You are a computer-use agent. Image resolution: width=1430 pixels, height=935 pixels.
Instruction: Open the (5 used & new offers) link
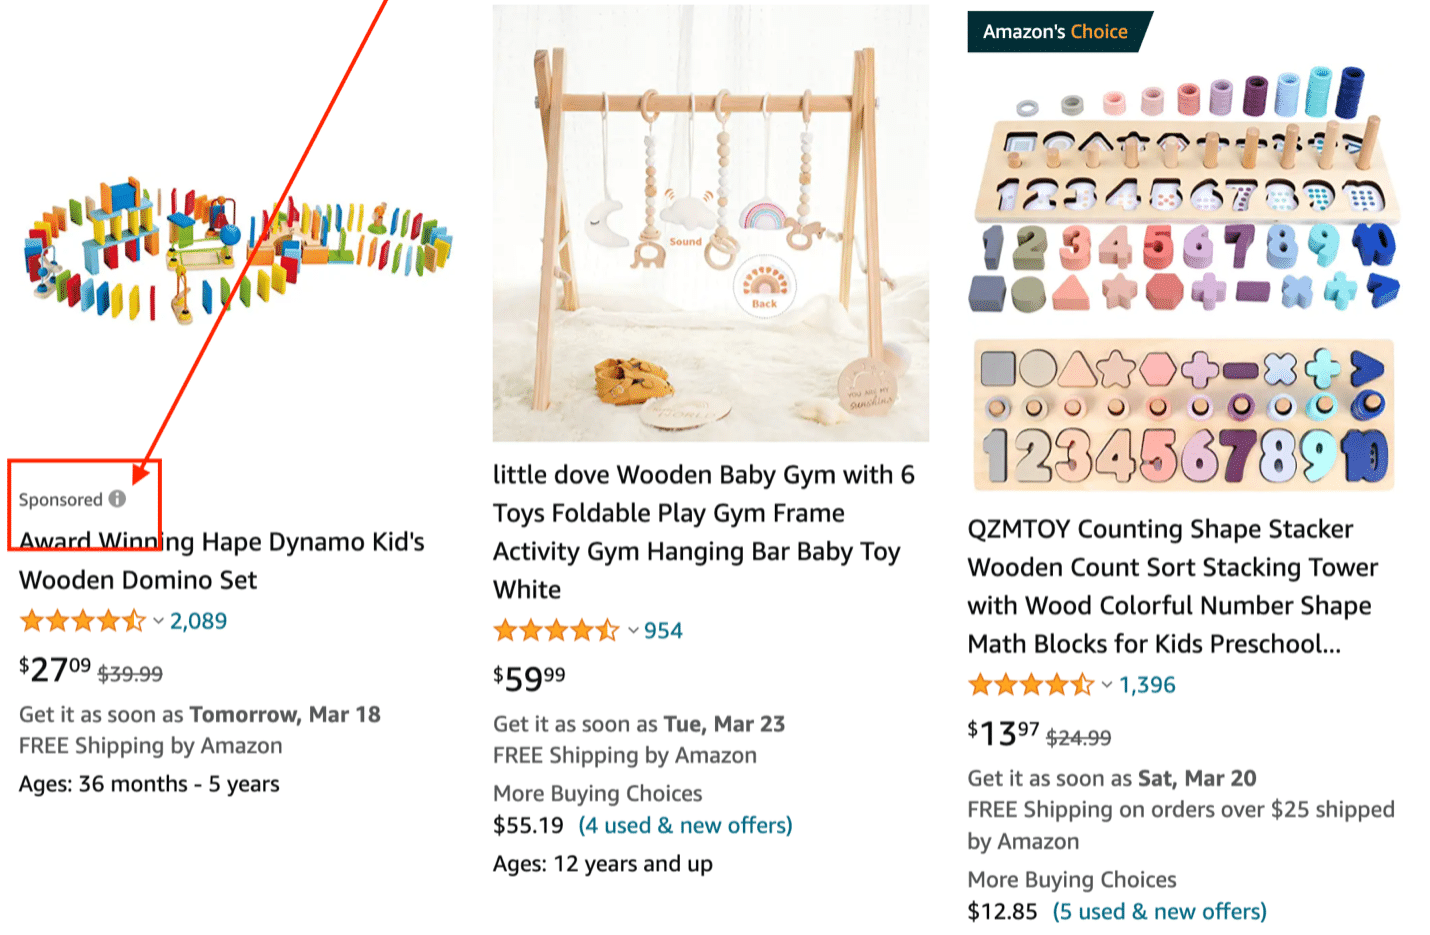(x=1159, y=911)
